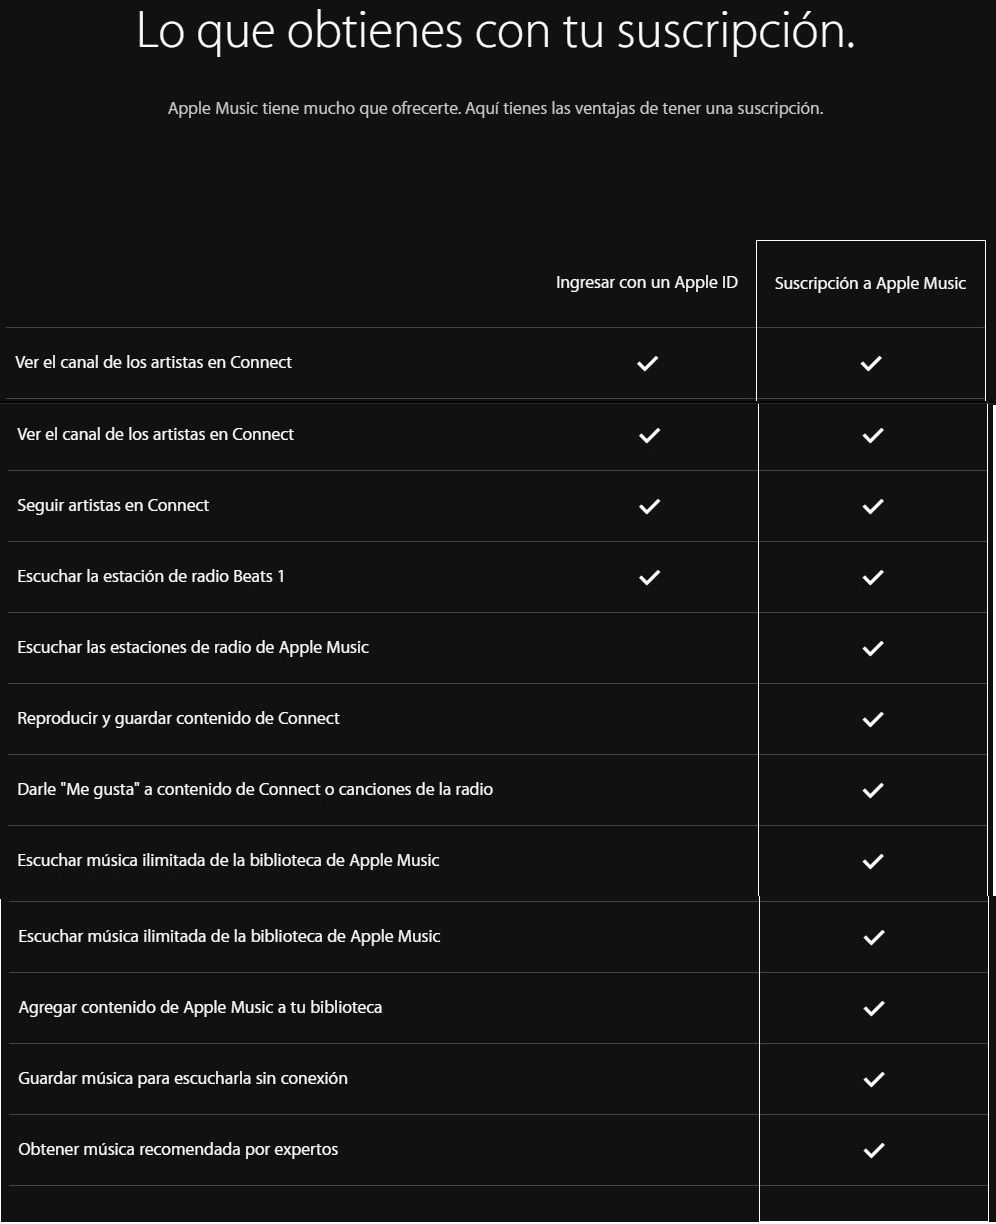996x1224 pixels.
Task: Click "Guardar música para escucharla sin conexión" label
Action: click(x=183, y=1078)
